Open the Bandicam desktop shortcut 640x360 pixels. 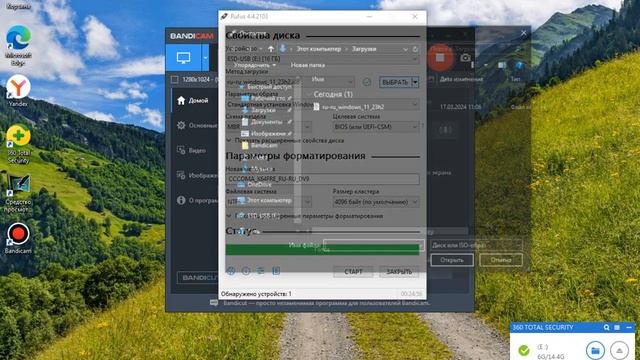tap(18, 238)
